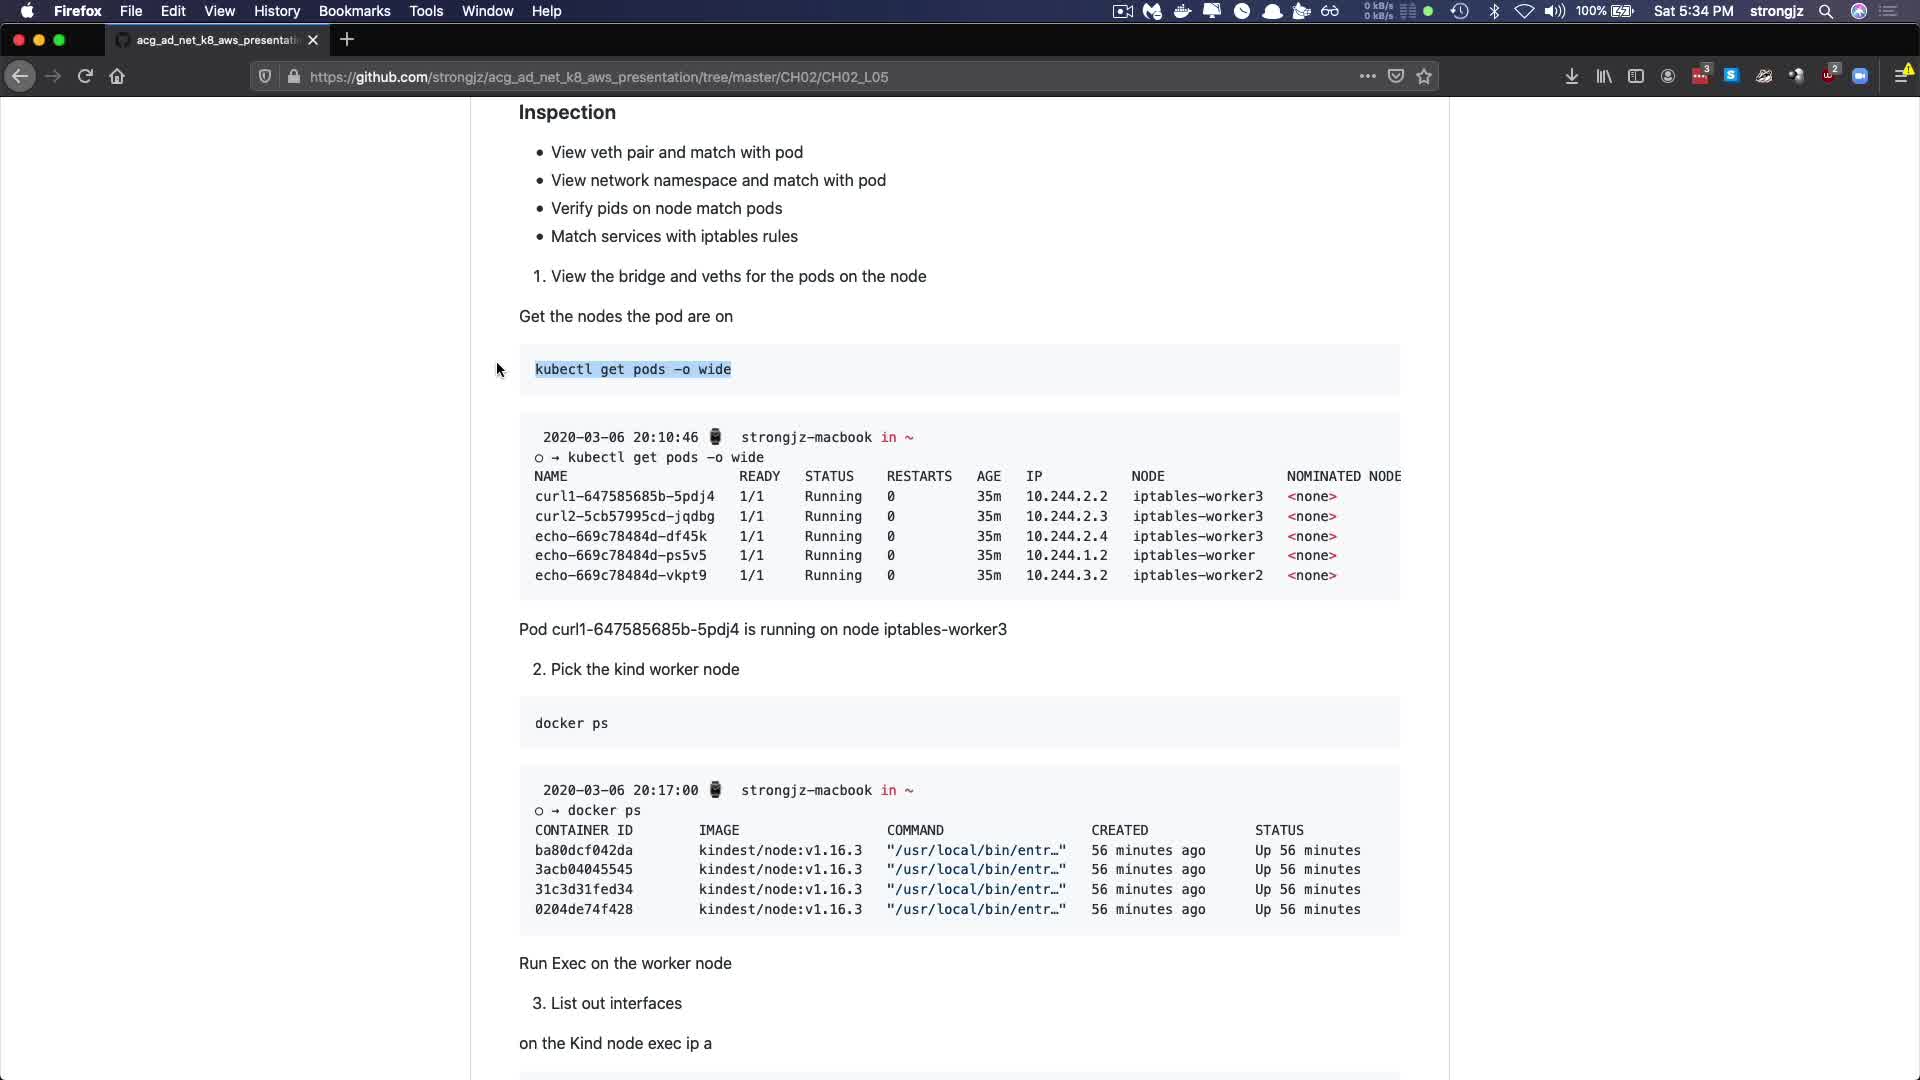Open the Bookmarks menu in menu bar
This screenshot has width=1920, height=1080.
(x=354, y=11)
